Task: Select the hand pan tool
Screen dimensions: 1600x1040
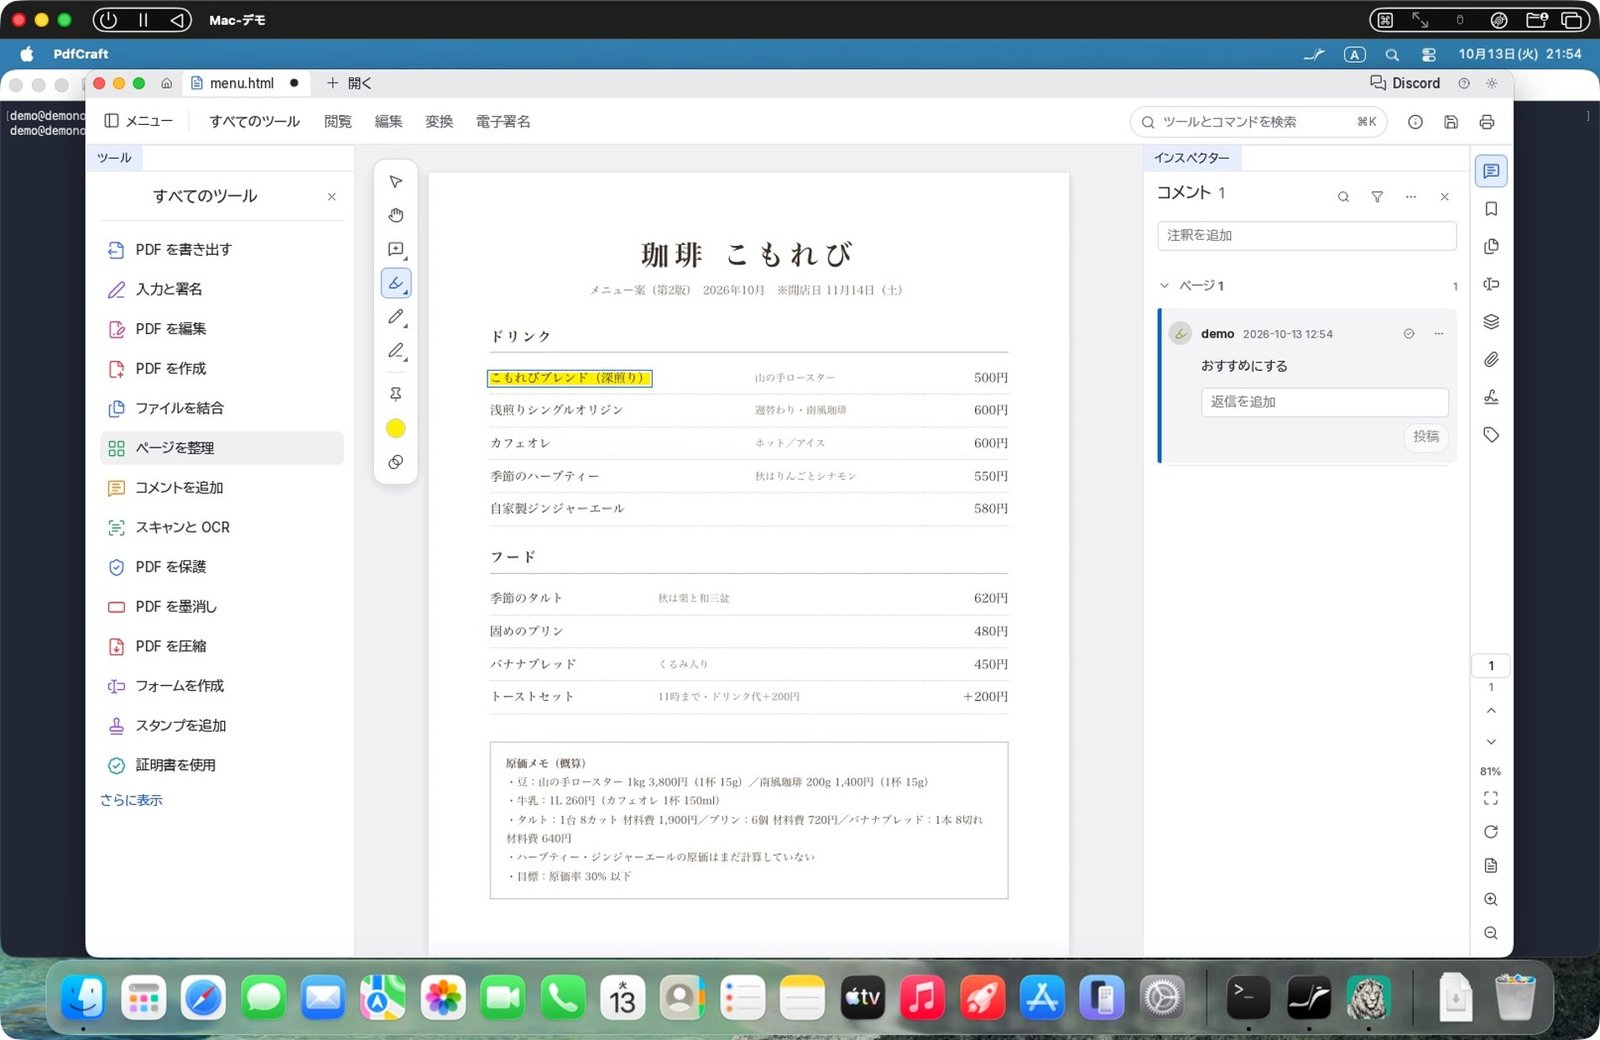Action: click(x=396, y=215)
